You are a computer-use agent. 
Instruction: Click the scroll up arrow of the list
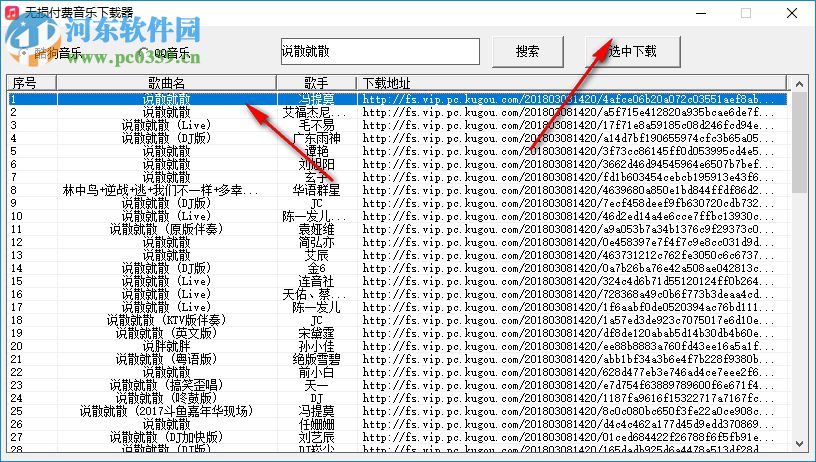point(799,83)
